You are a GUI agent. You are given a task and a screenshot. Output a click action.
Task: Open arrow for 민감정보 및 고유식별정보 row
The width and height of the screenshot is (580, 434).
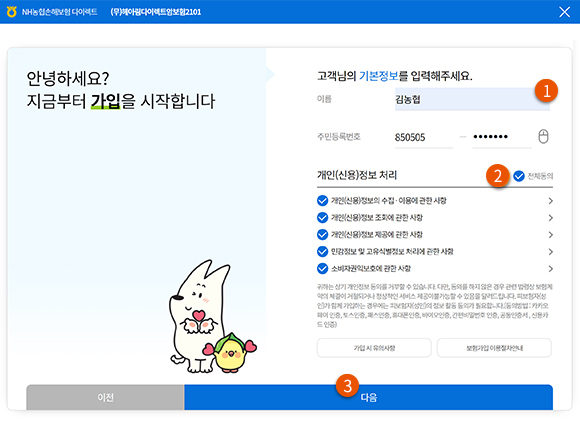[550, 252]
